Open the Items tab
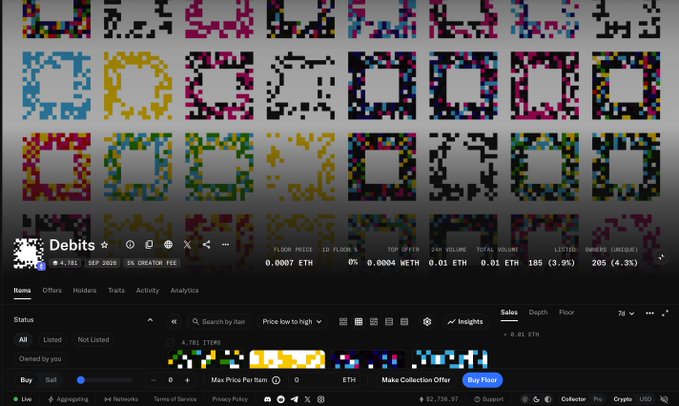The width and height of the screenshot is (679, 406). click(x=22, y=290)
